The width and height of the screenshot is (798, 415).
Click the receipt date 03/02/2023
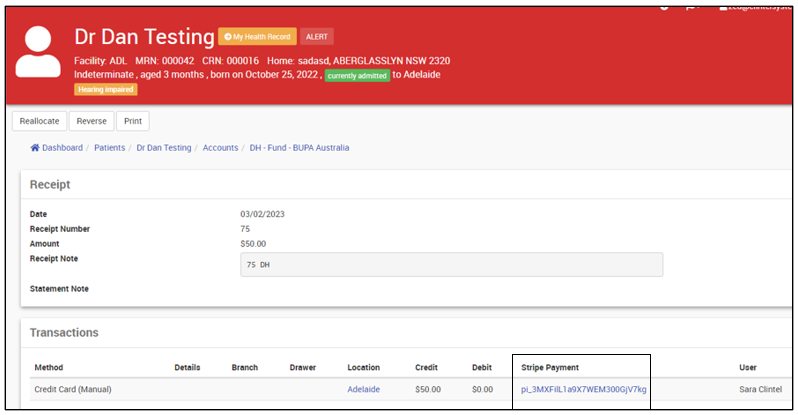click(x=263, y=214)
